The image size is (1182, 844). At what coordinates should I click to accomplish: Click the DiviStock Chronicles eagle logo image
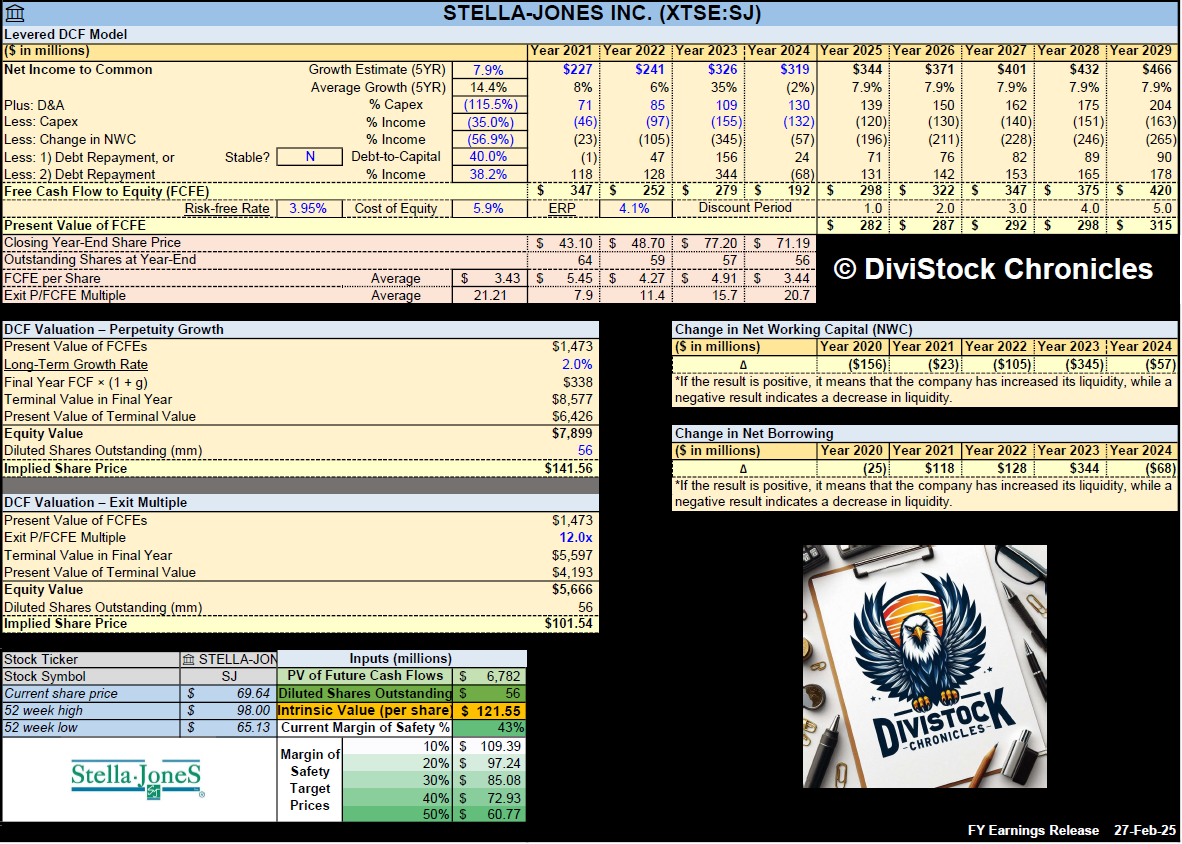925,666
